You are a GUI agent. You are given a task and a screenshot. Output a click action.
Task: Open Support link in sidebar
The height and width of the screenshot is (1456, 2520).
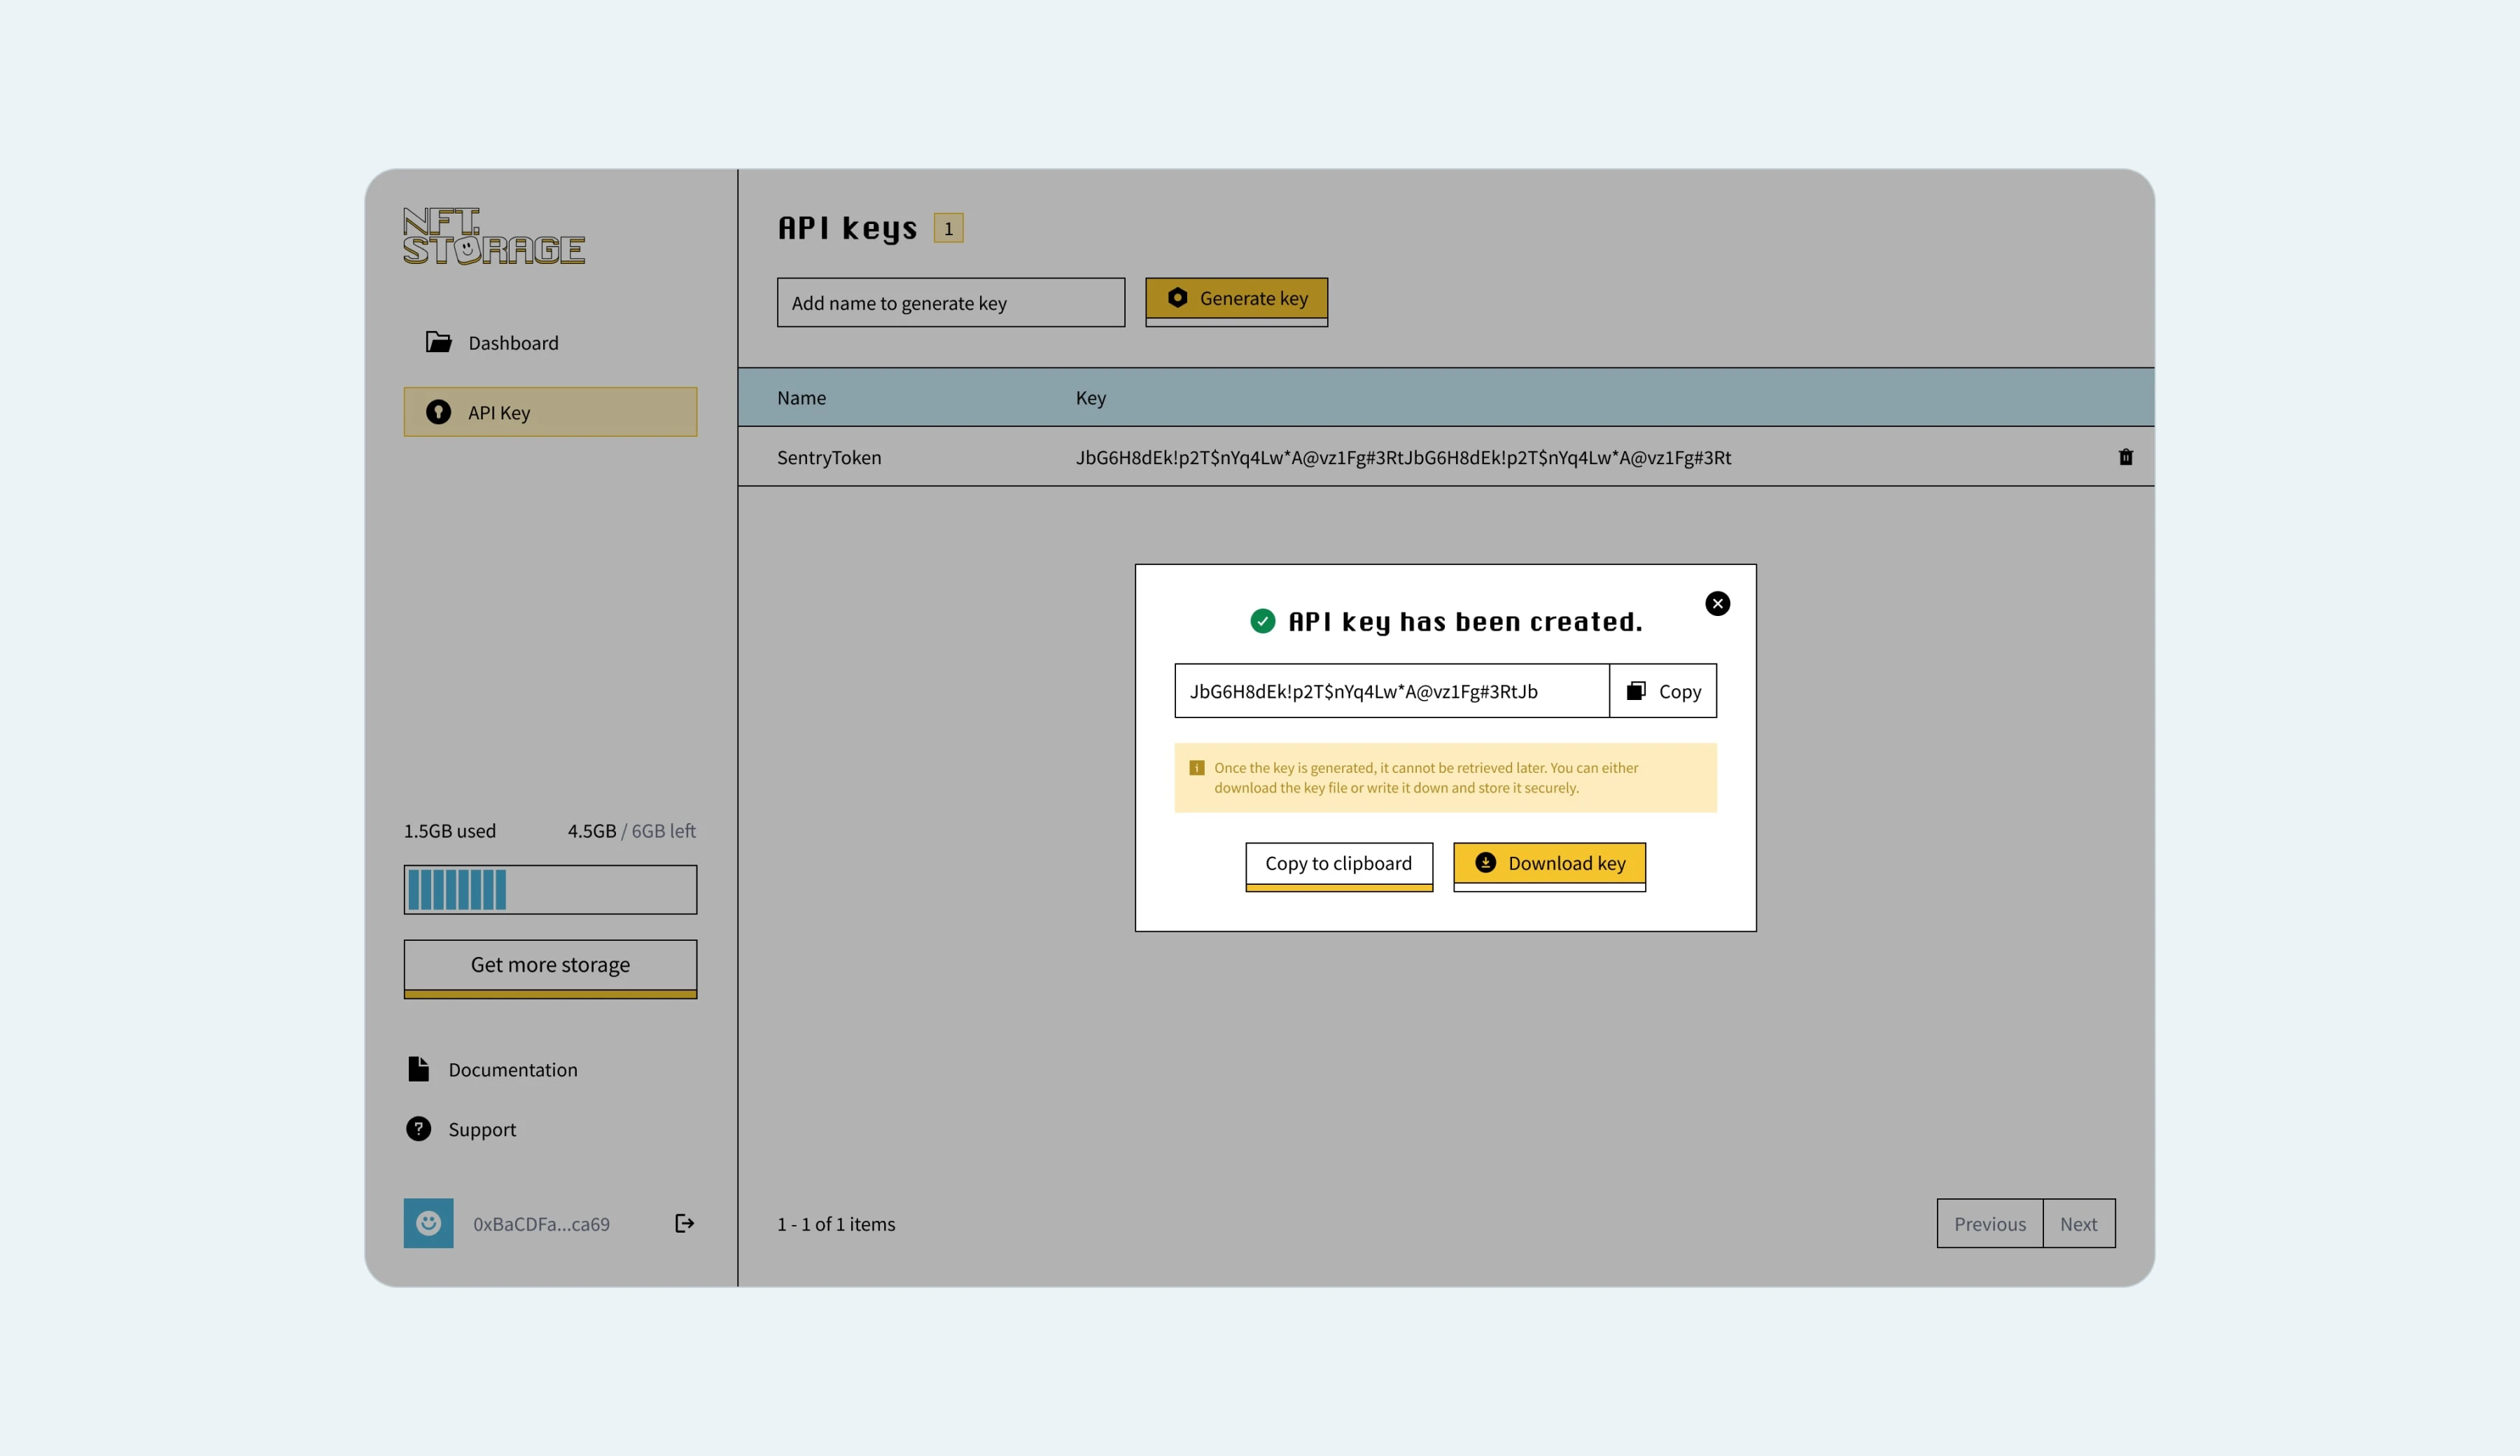(482, 1129)
